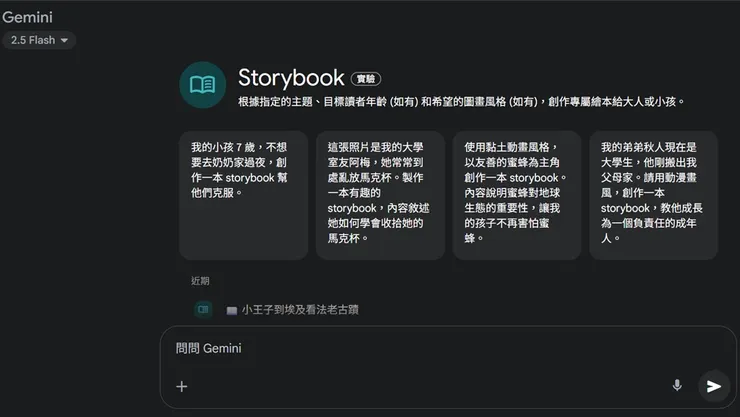
Task: Click the Storybook title heading
Action: tap(291, 78)
